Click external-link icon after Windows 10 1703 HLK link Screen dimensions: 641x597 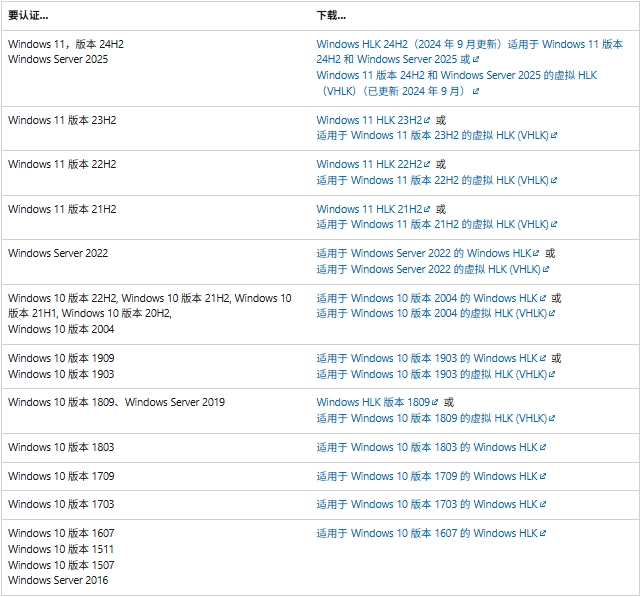[x=543, y=505]
